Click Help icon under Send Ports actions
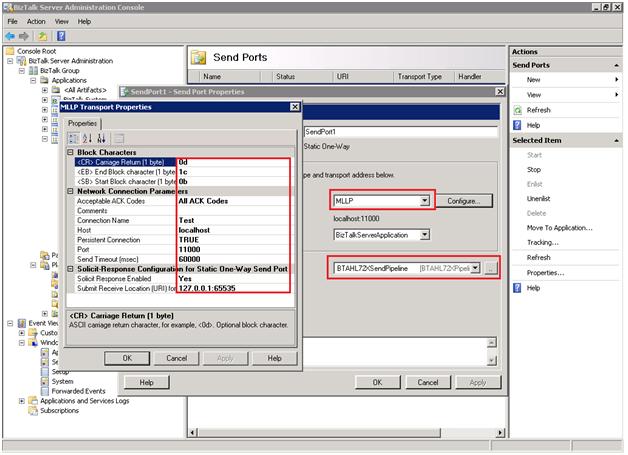This screenshot has width=628, height=455. [x=517, y=125]
